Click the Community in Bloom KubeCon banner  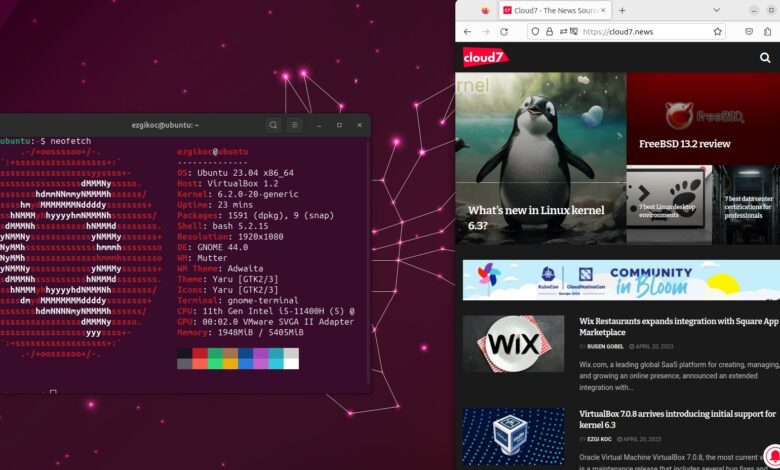coord(621,280)
